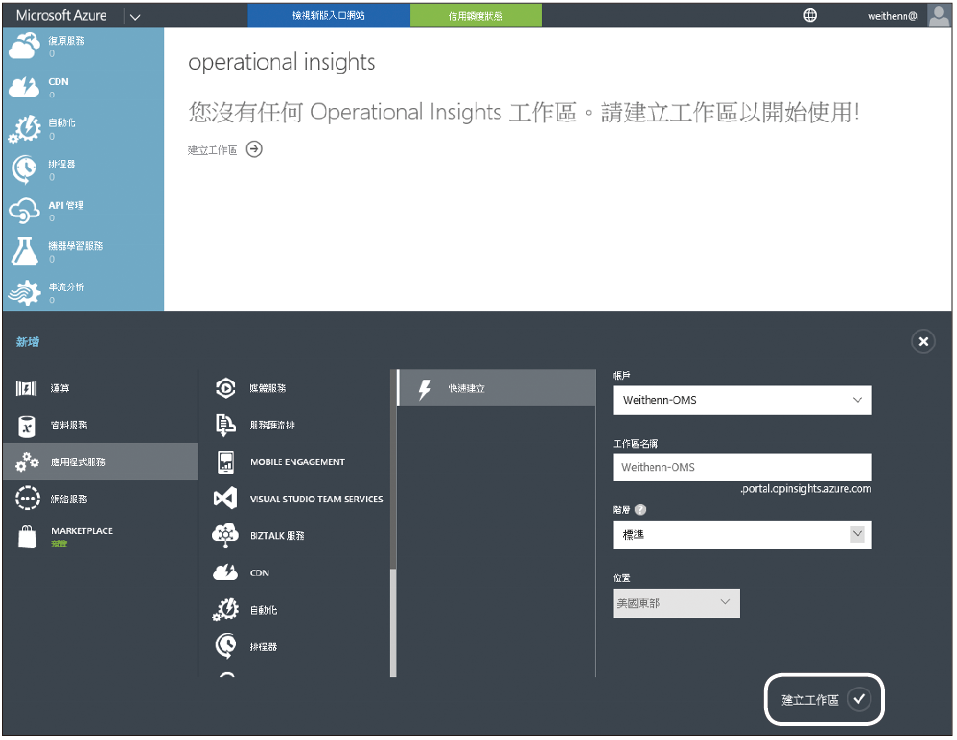Open the 帳戶 dropdown showing Weithenn-OMS
This screenshot has height=740, width=957.
pyautogui.click(x=742, y=400)
